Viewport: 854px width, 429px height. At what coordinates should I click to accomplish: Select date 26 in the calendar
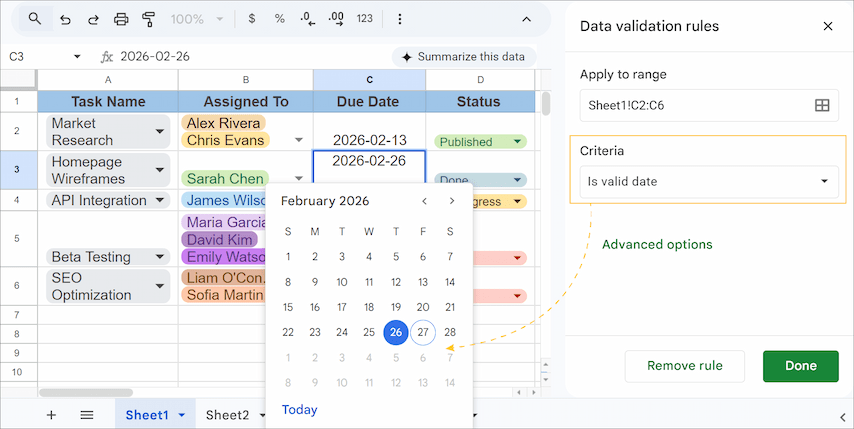(x=396, y=332)
